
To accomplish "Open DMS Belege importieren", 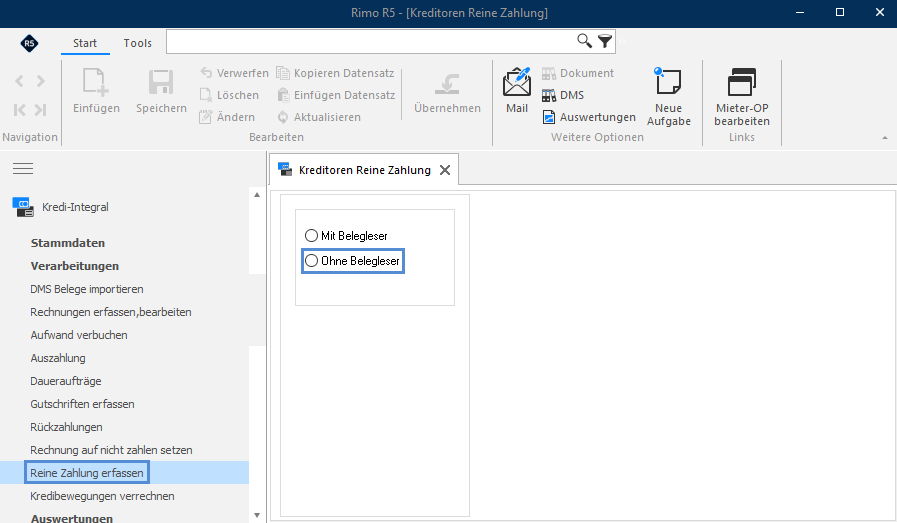I will (86, 289).
